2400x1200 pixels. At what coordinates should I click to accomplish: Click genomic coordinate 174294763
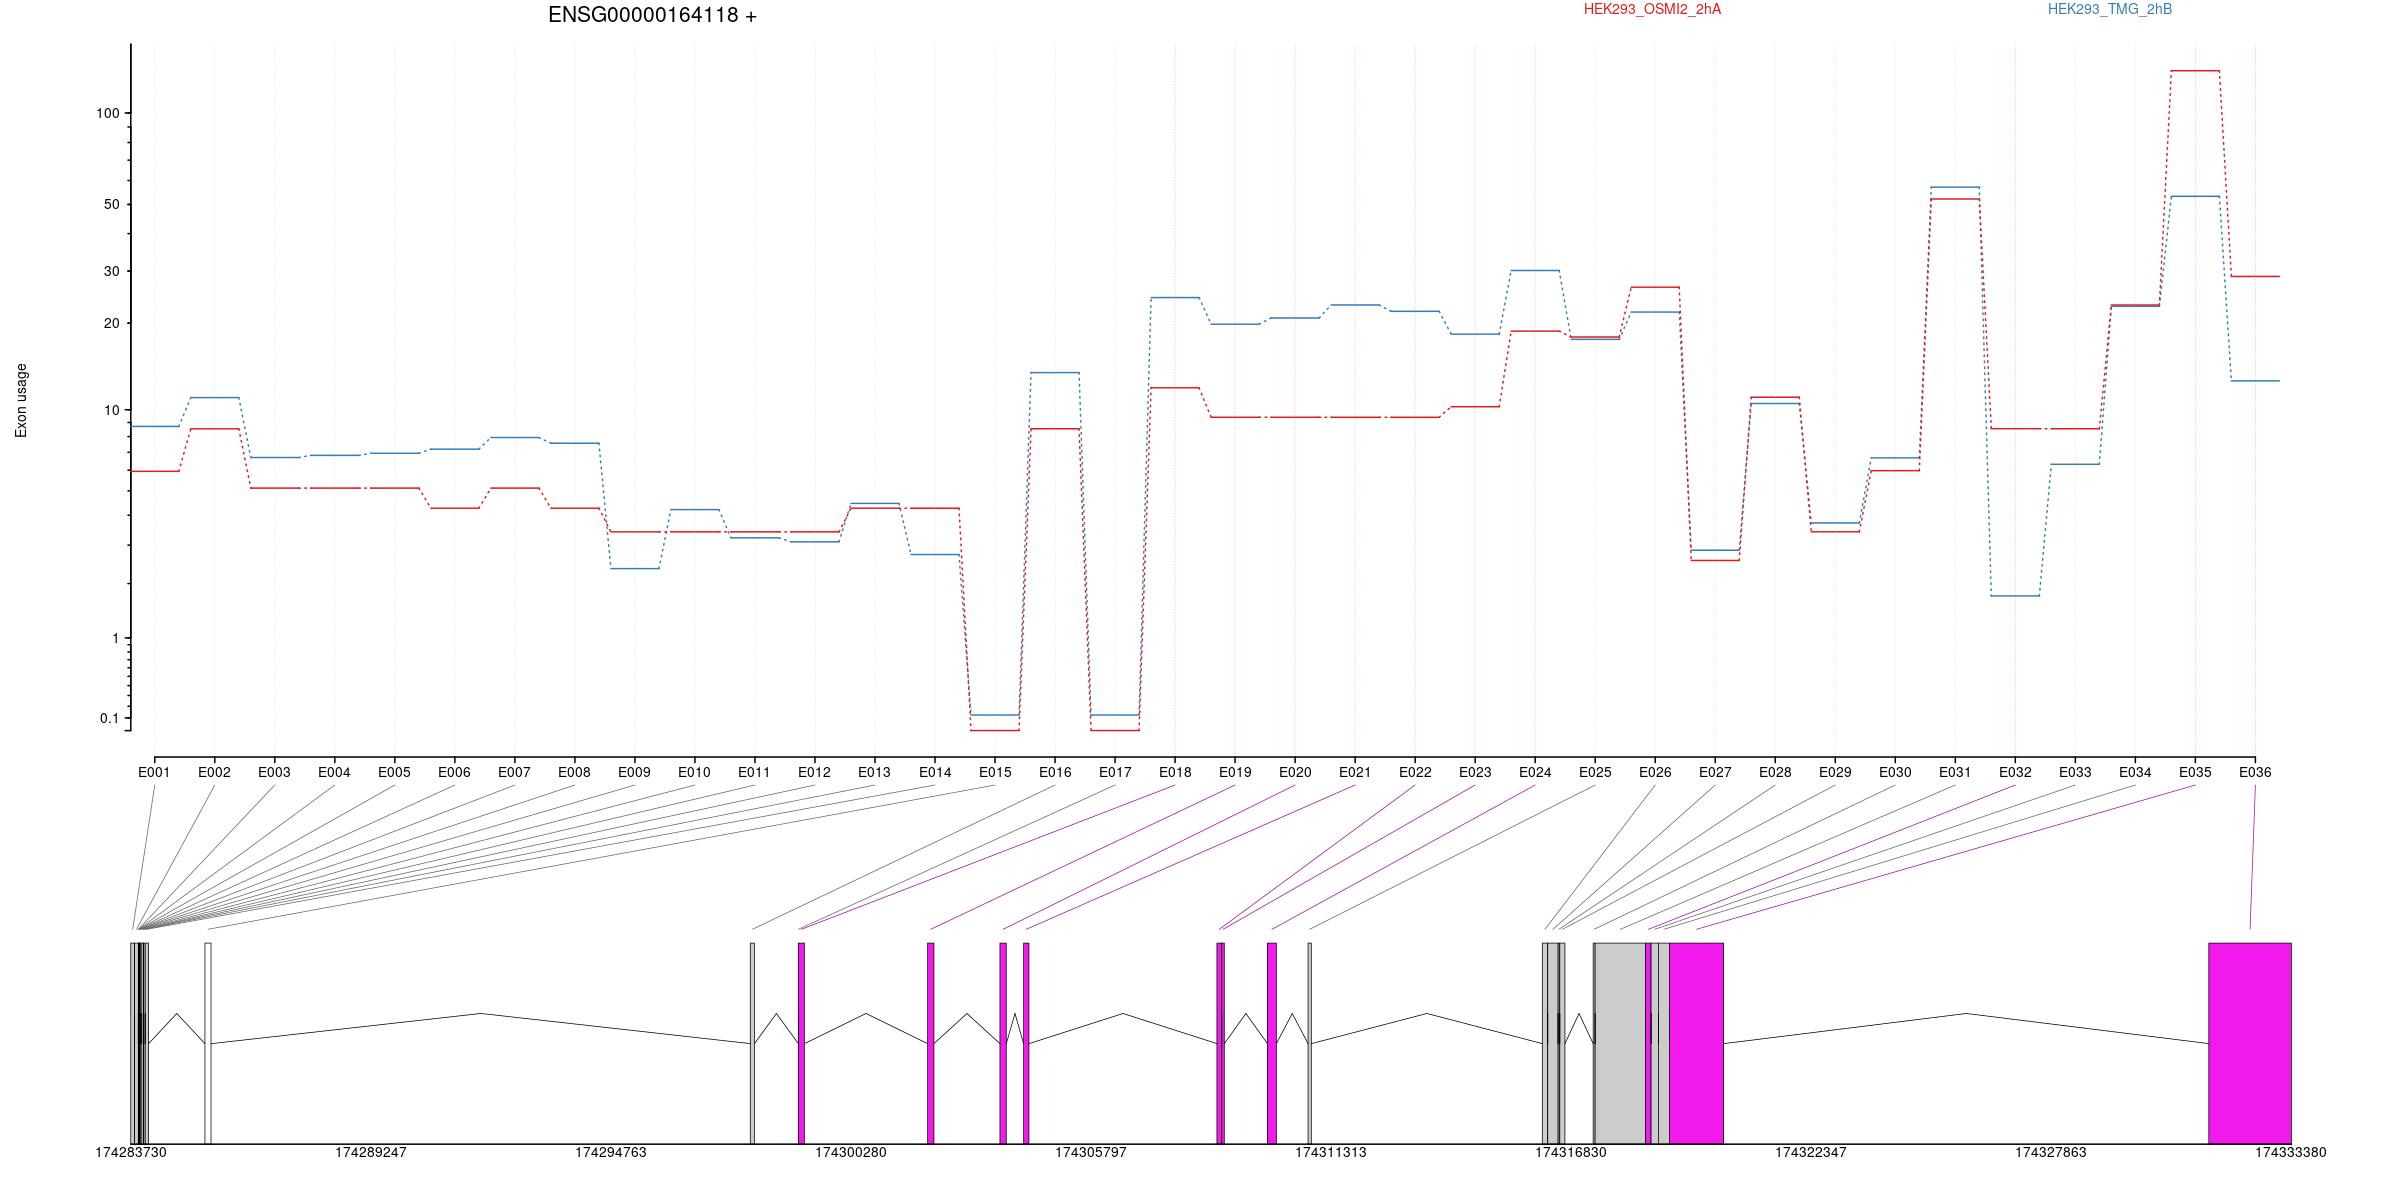tap(611, 1152)
